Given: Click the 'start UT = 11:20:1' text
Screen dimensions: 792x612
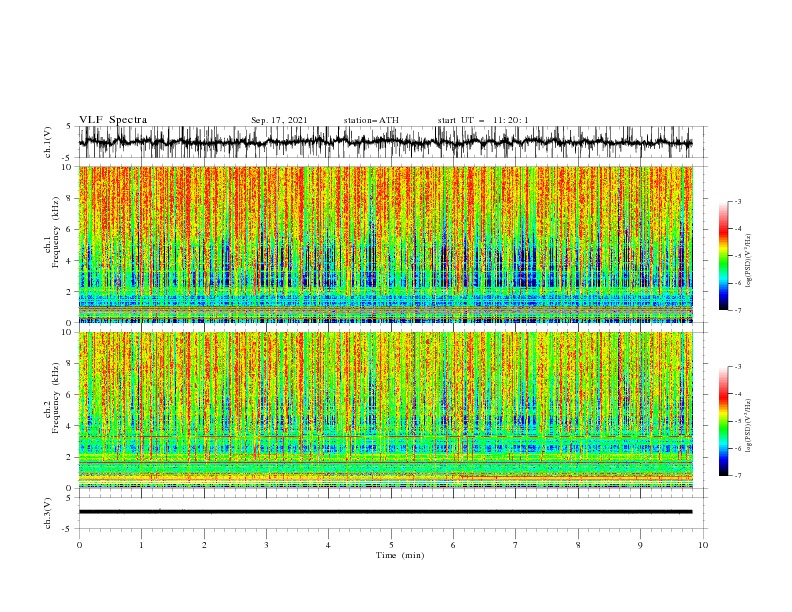Looking at the screenshot, I should click(x=483, y=120).
